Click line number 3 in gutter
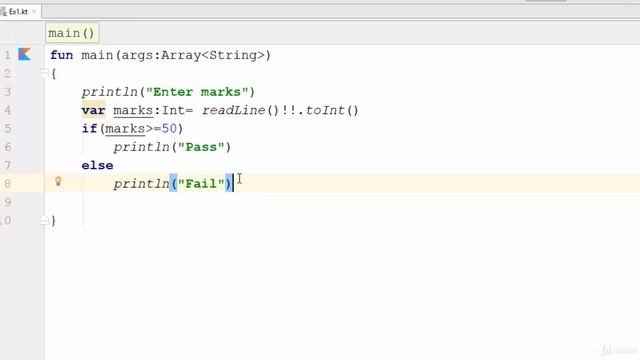This screenshot has height=360, width=640. [8, 92]
